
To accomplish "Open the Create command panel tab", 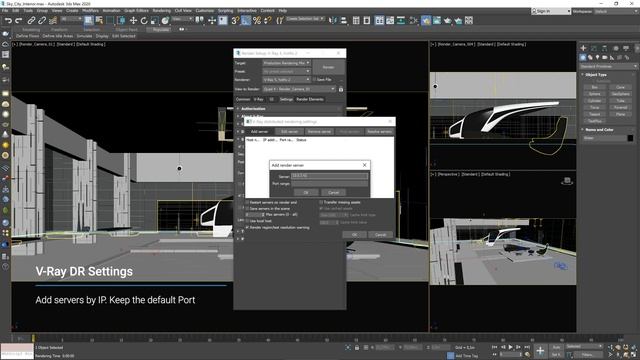I will point(583,48).
